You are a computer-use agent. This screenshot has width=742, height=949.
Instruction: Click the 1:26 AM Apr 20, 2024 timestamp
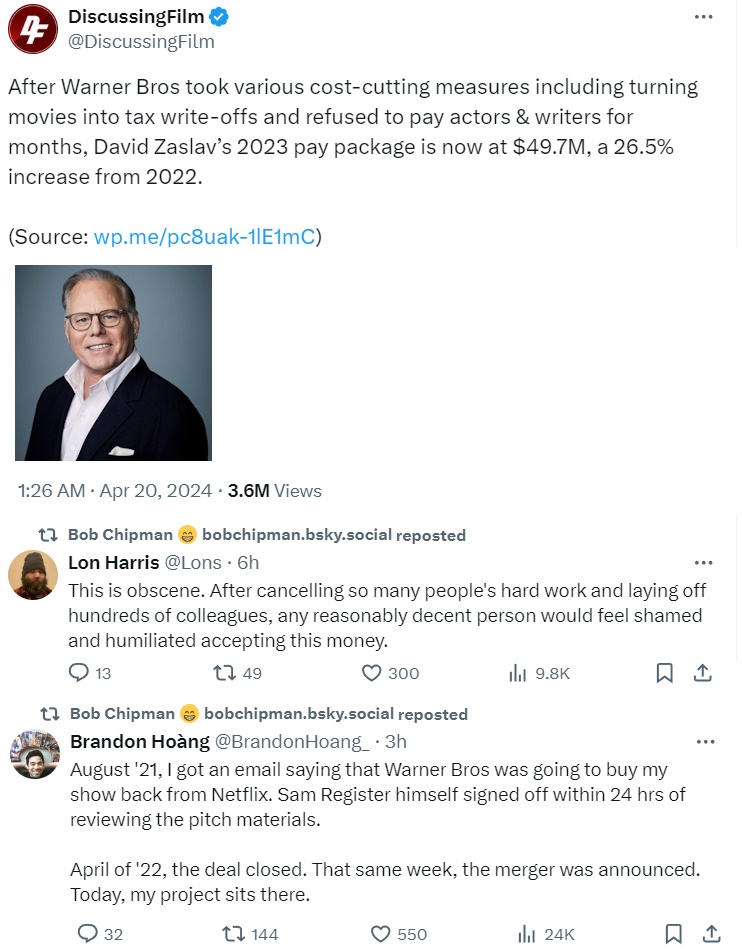115,490
